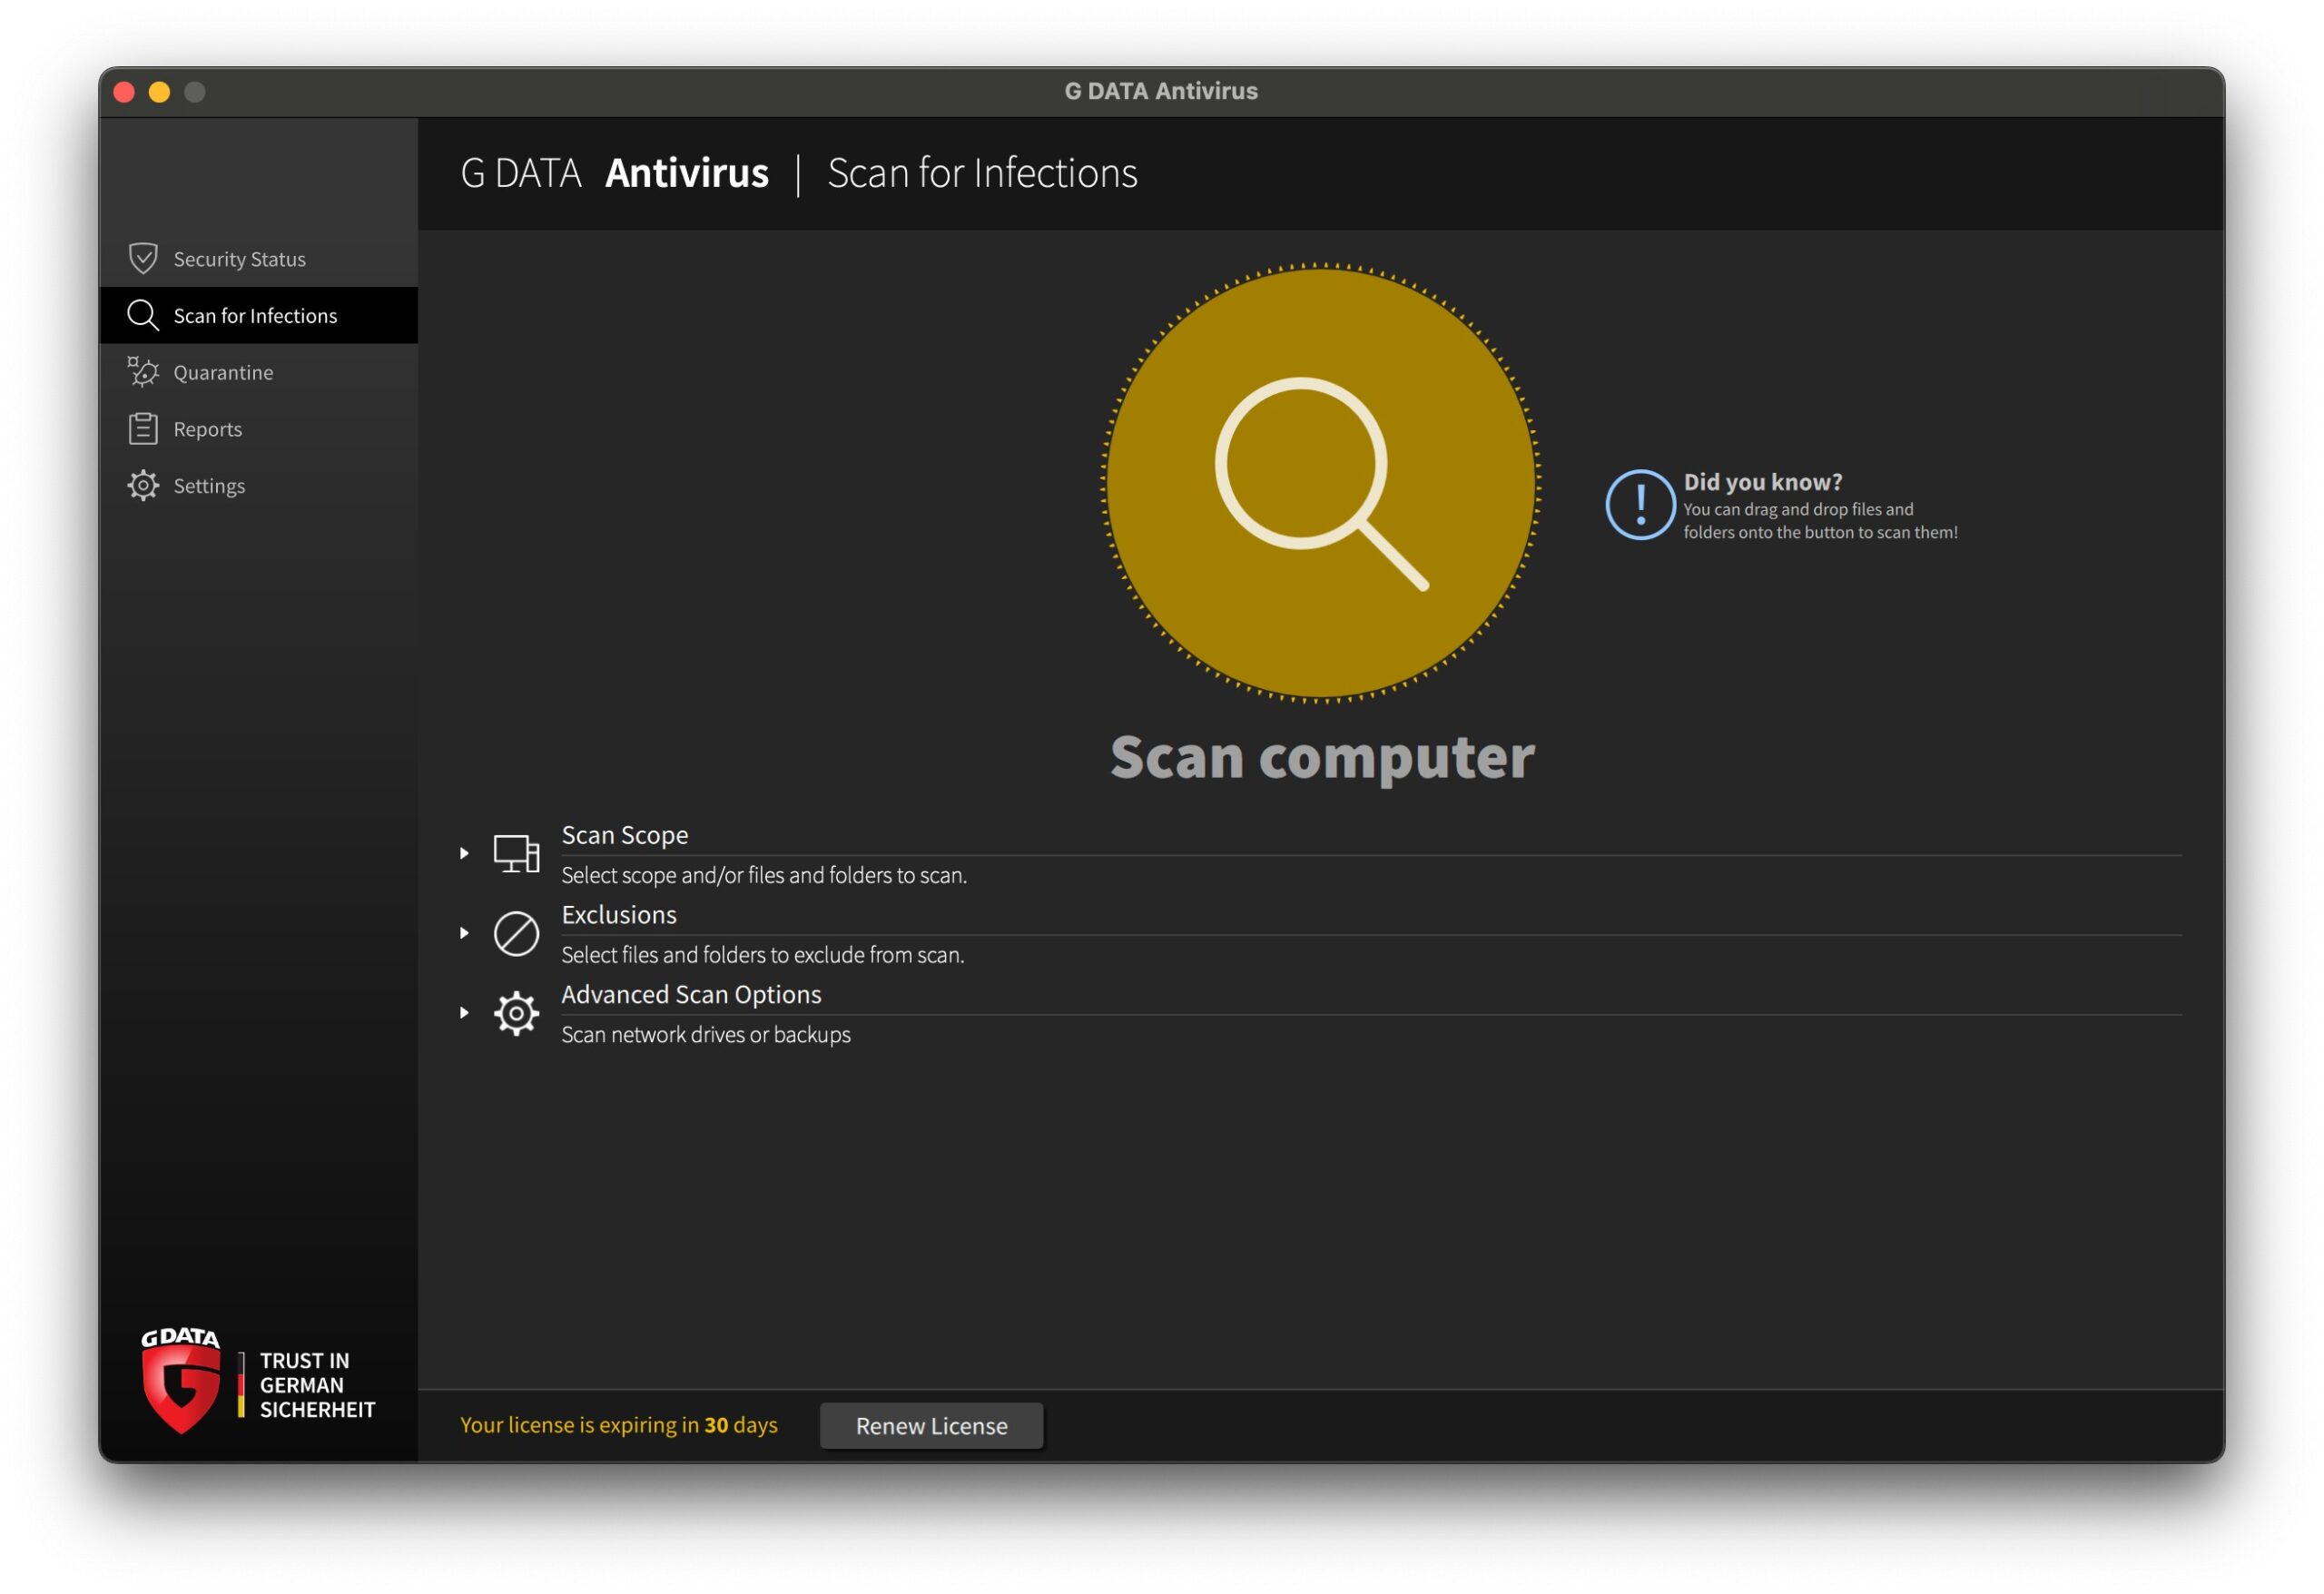This screenshot has width=2324, height=1594.
Task: Click the G DATA shield logo
Action: tap(181, 1382)
